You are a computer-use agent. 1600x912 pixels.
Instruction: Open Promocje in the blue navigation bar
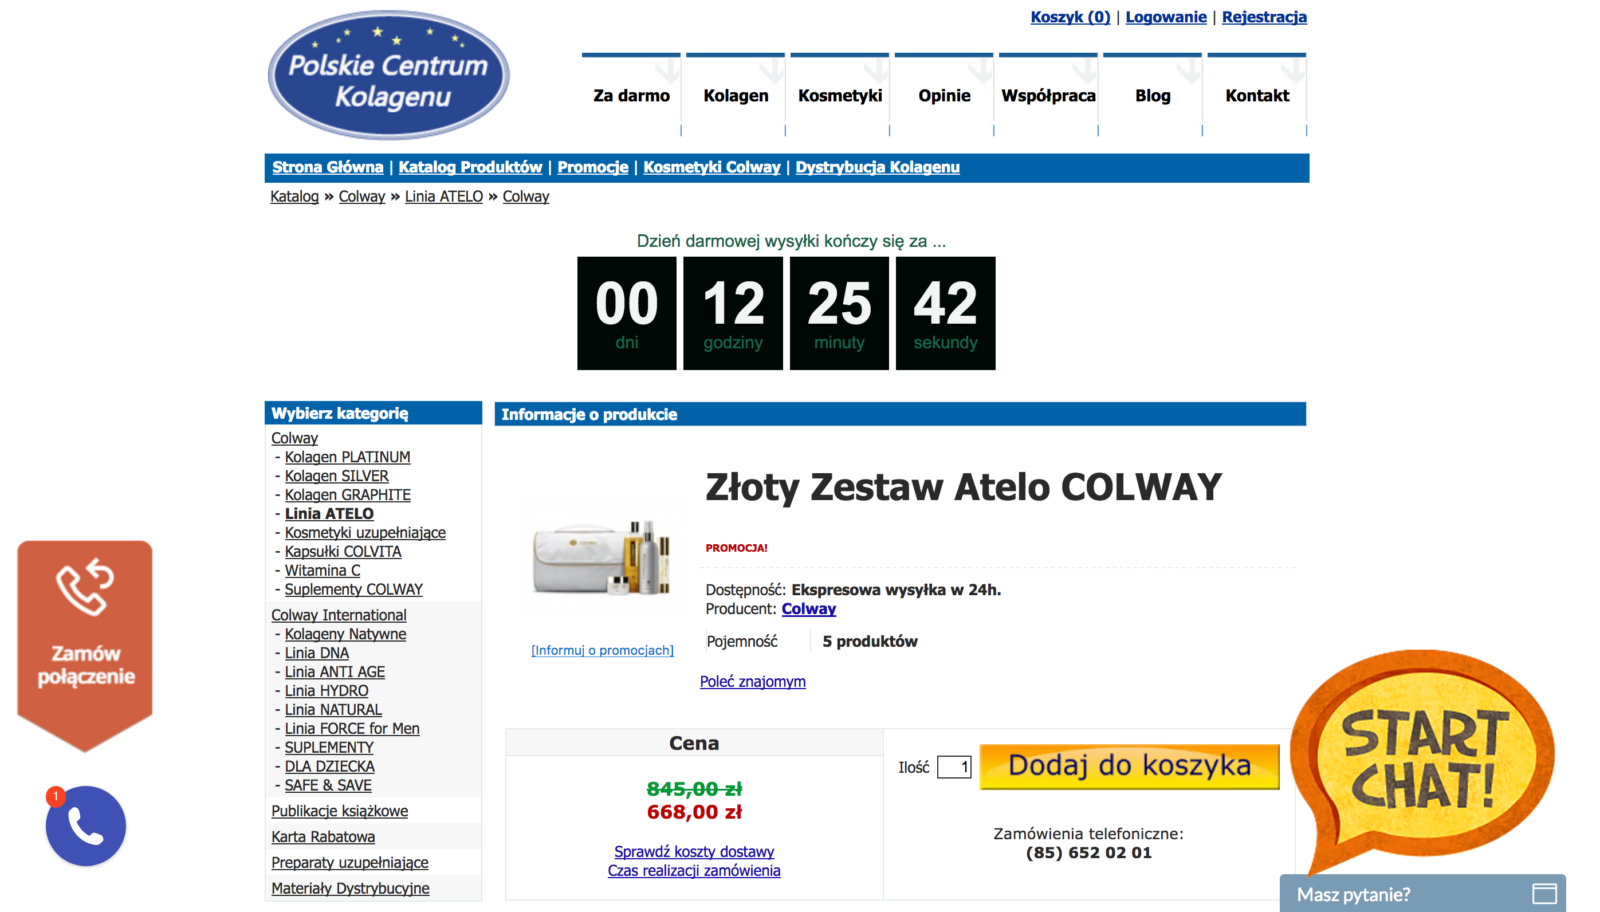(592, 167)
